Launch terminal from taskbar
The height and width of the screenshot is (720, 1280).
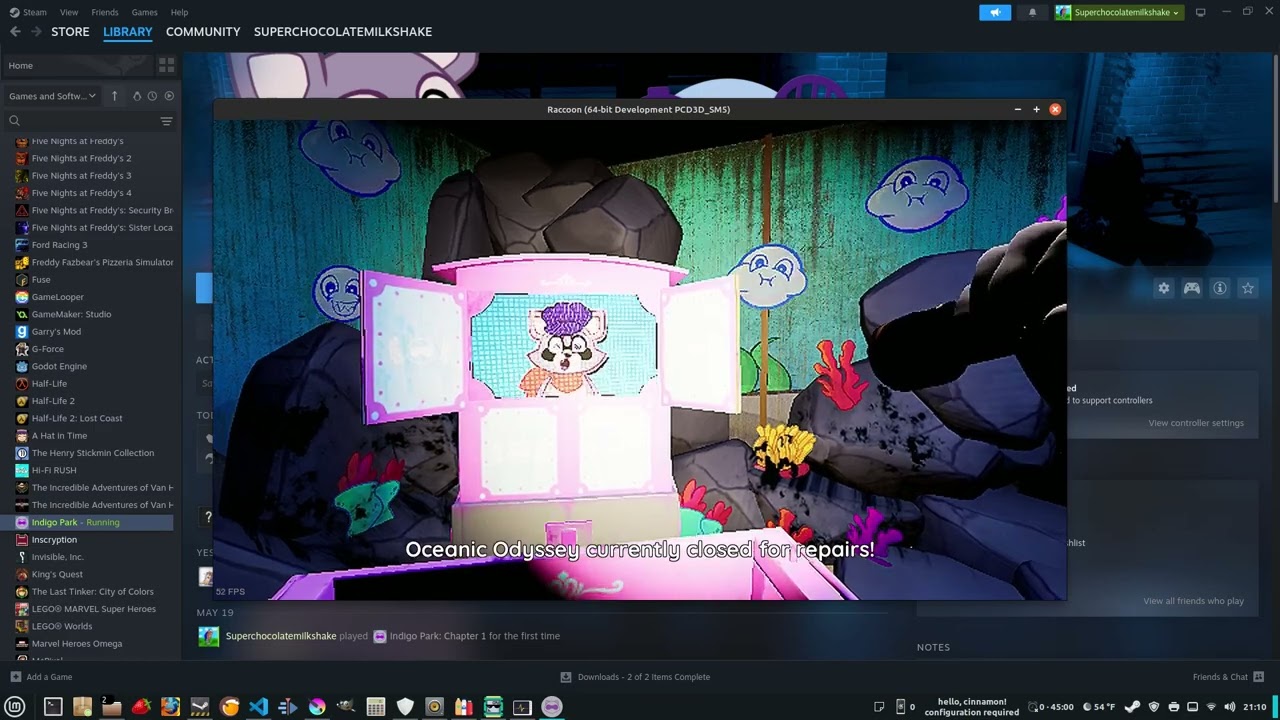tap(53, 707)
